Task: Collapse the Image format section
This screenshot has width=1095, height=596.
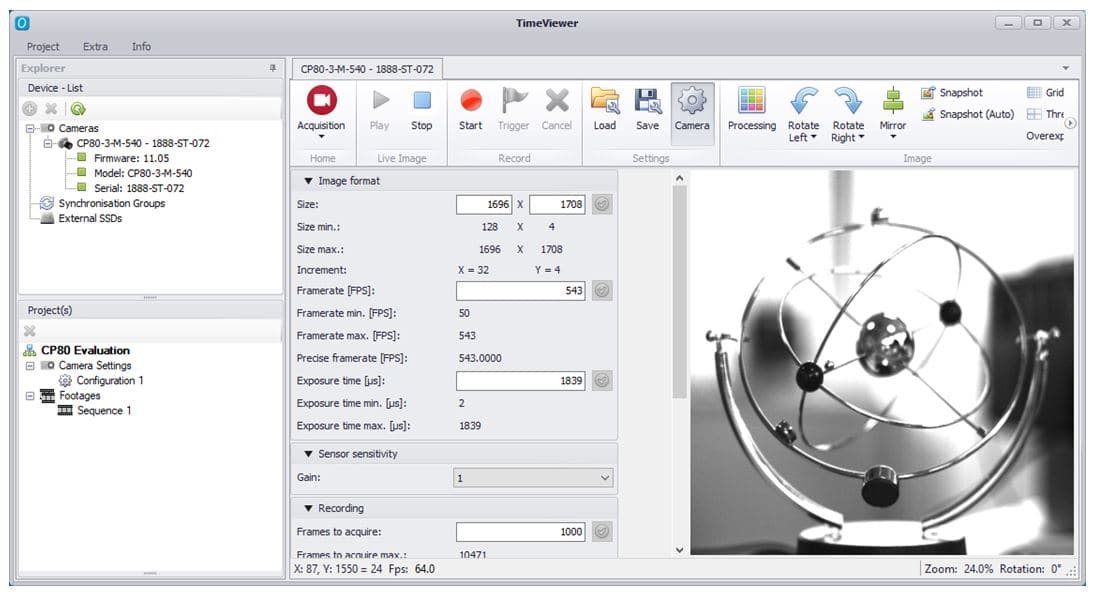Action: pos(308,181)
